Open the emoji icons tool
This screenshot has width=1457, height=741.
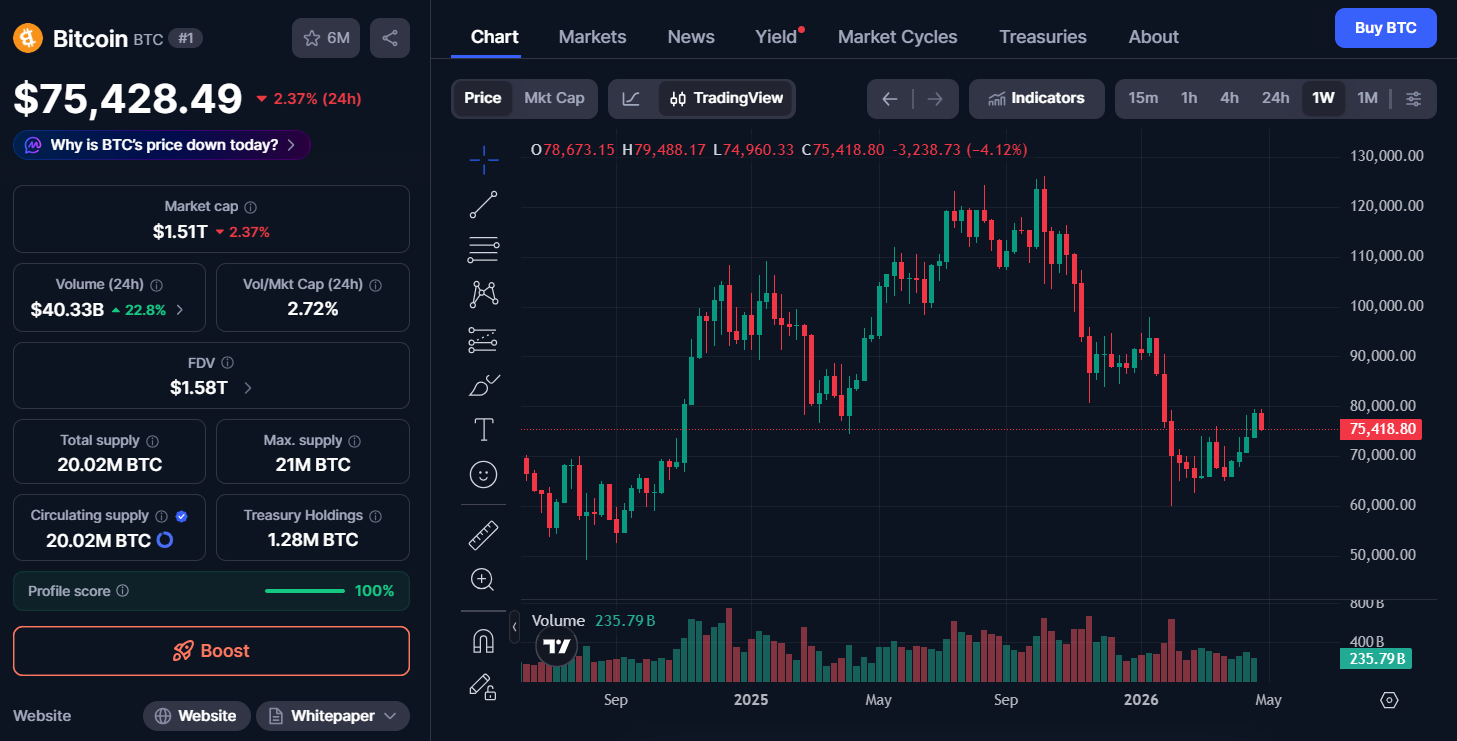(484, 474)
